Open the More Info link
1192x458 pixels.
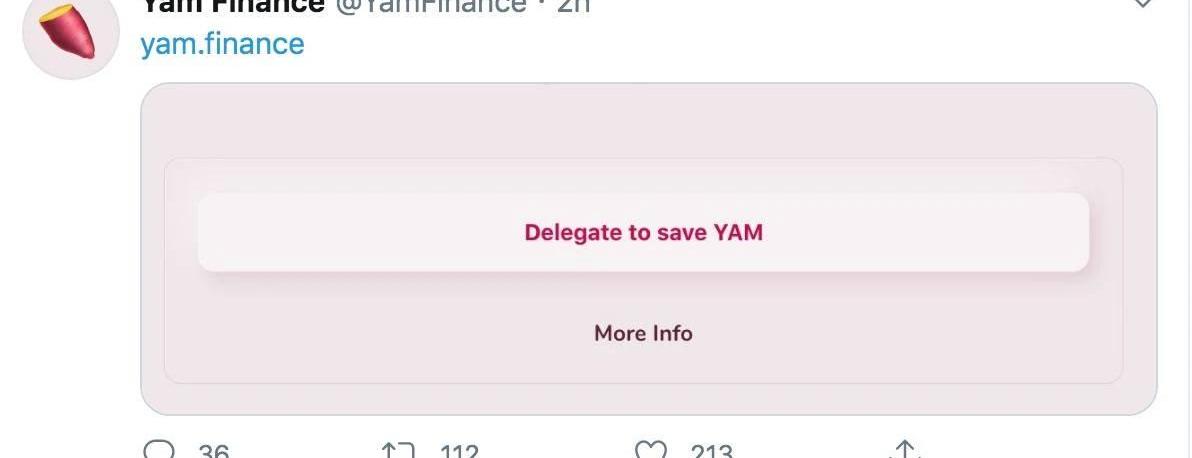(643, 333)
